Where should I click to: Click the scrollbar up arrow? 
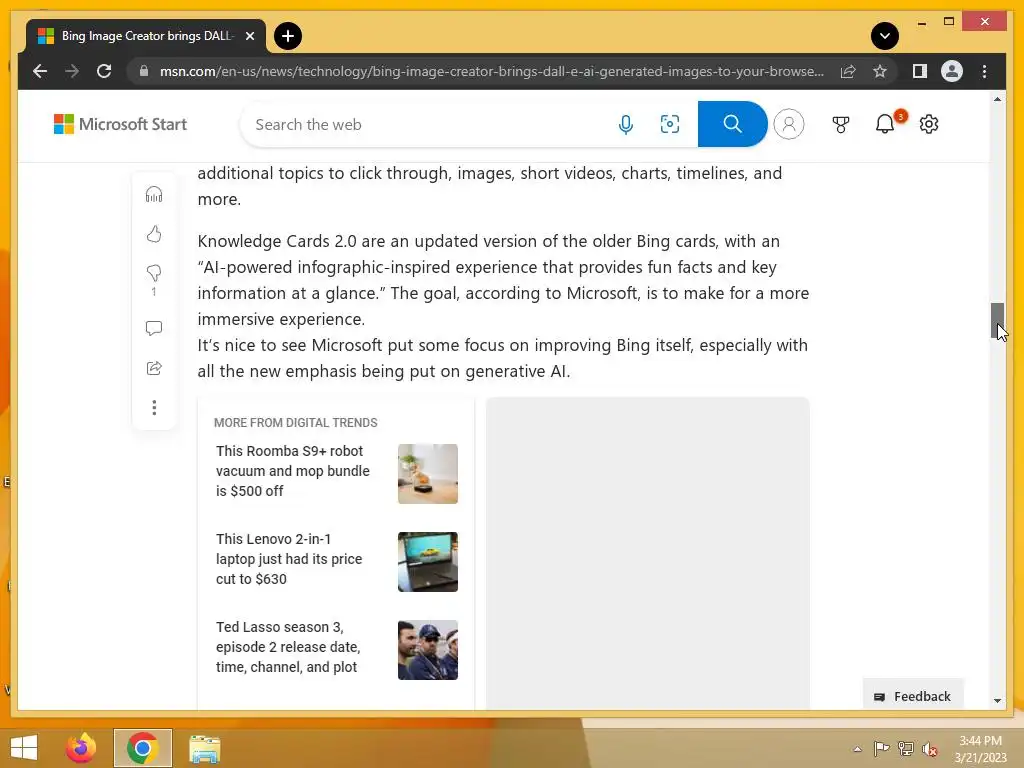(x=997, y=99)
